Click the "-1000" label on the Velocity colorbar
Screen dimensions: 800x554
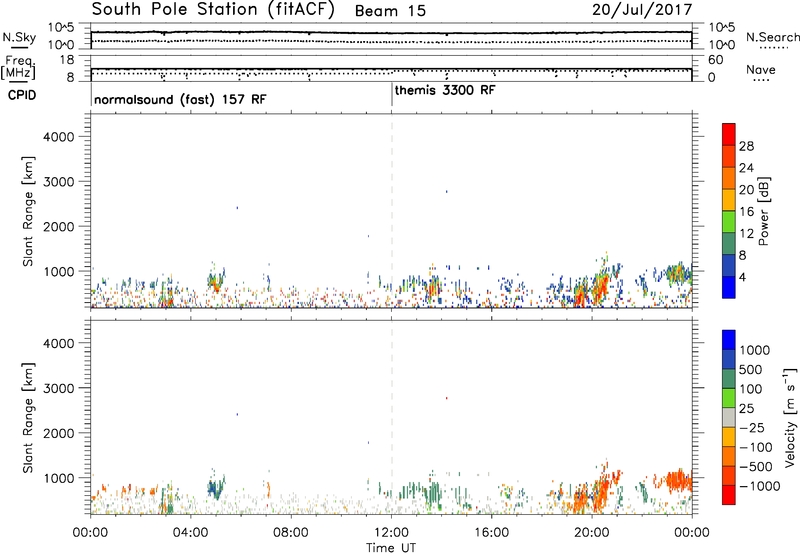click(760, 486)
